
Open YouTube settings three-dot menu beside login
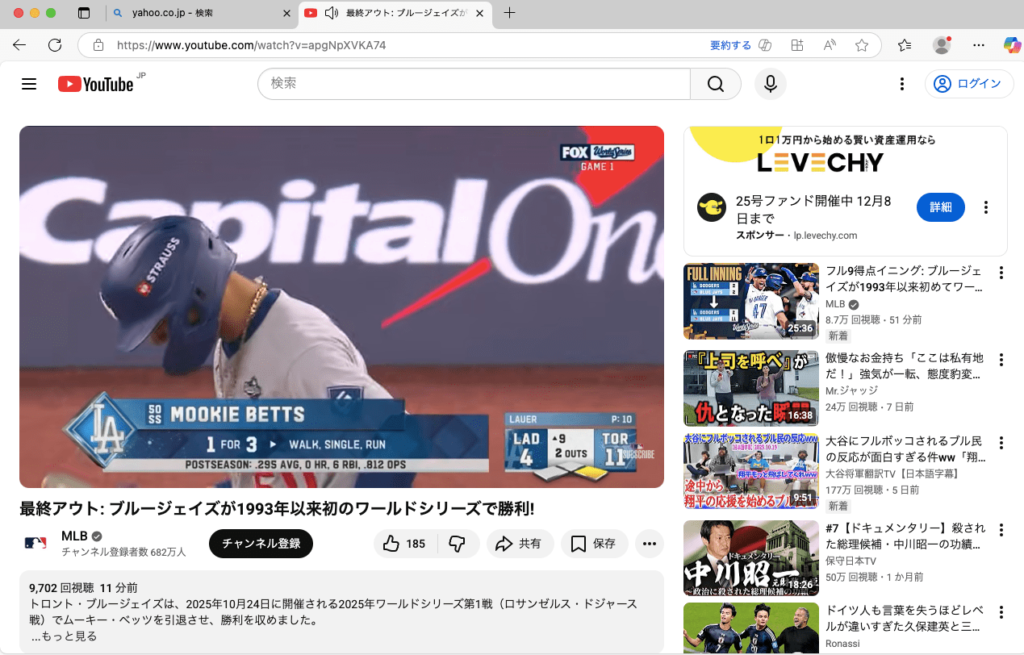click(x=902, y=84)
